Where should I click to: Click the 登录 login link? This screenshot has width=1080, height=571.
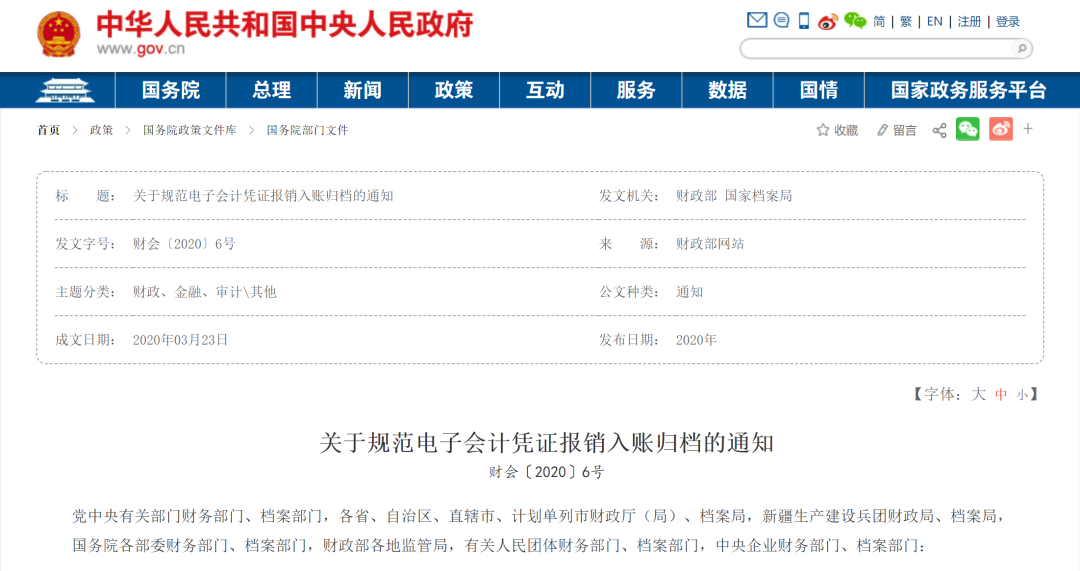tap(1008, 21)
